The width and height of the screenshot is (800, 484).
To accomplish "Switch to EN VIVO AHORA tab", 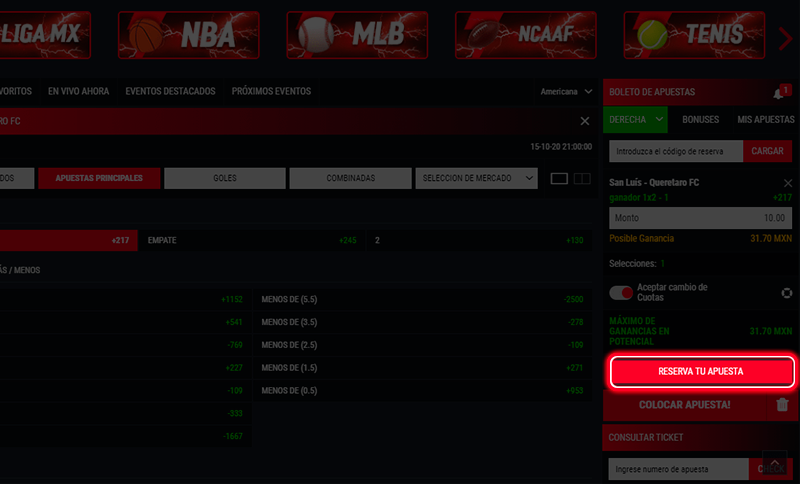I will (x=79, y=91).
